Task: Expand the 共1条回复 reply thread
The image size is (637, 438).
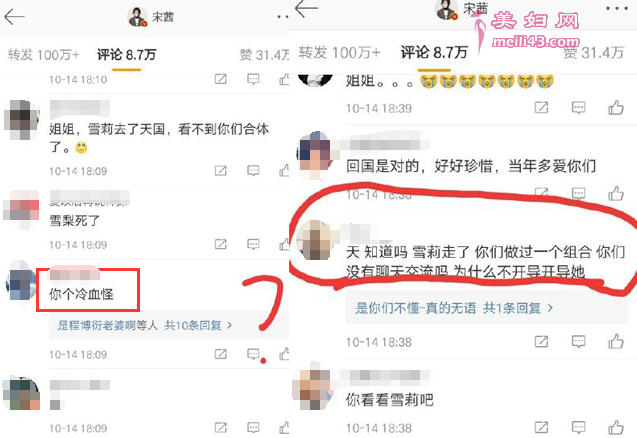Action: pyautogui.click(x=518, y=308)
